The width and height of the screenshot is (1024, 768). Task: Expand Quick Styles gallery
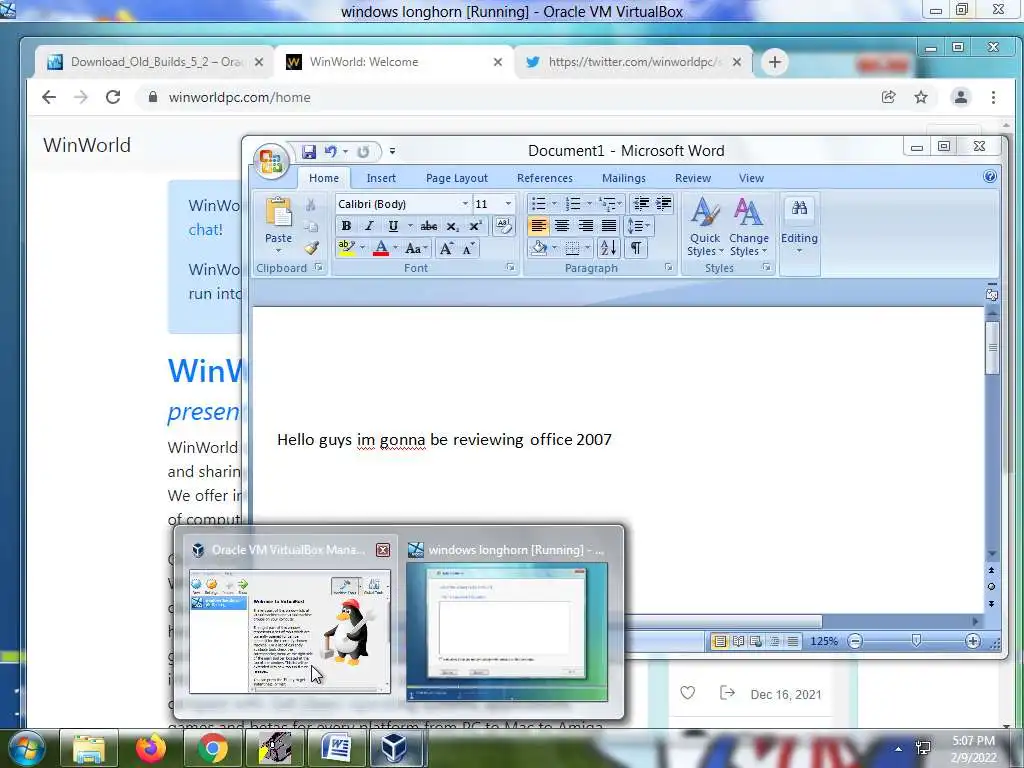pos(705,226)
